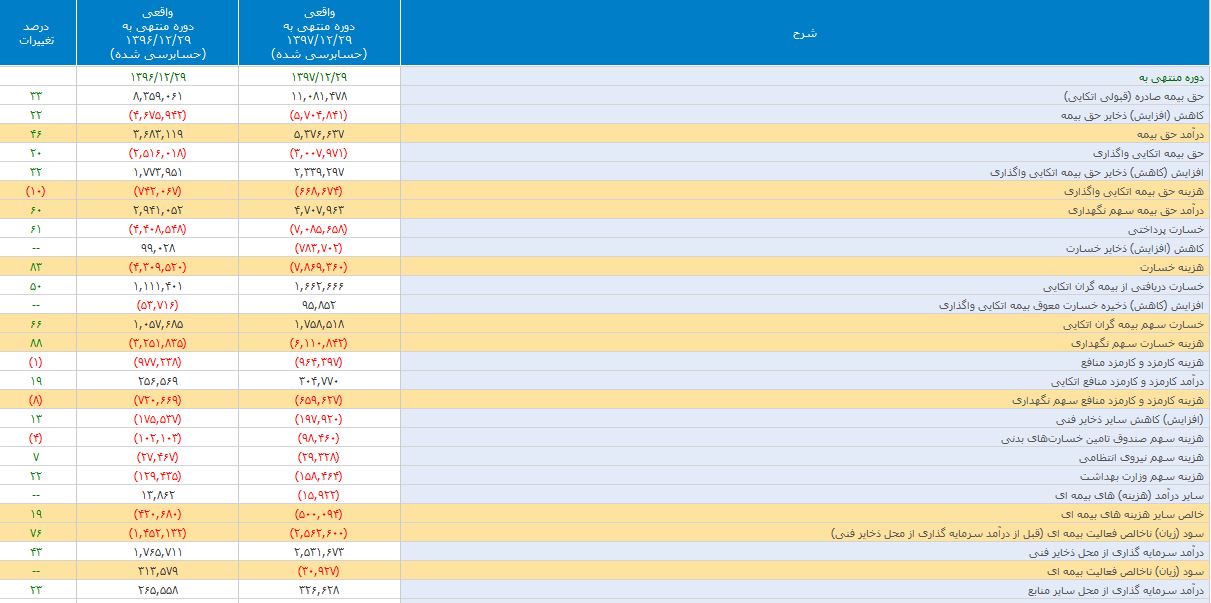Click the درصد تغییرات column header
This screenshot has width=1211, height=603.
coord(38,33)
